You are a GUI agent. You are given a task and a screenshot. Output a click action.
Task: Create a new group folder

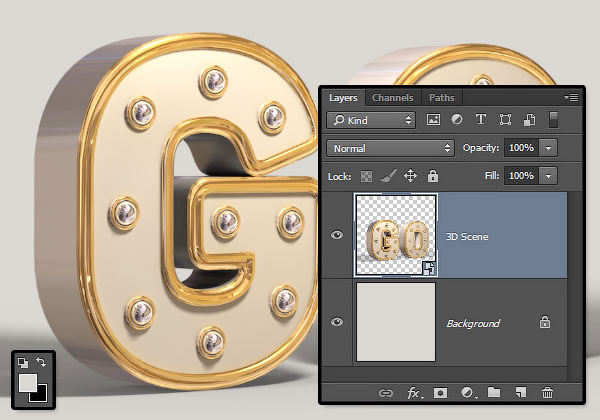point(493,393)
